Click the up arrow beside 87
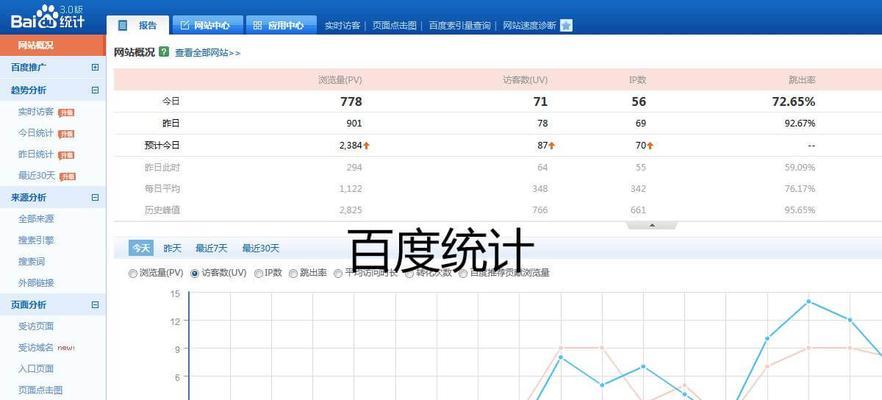The image size is (882, 400). click(x=552, y=146)
